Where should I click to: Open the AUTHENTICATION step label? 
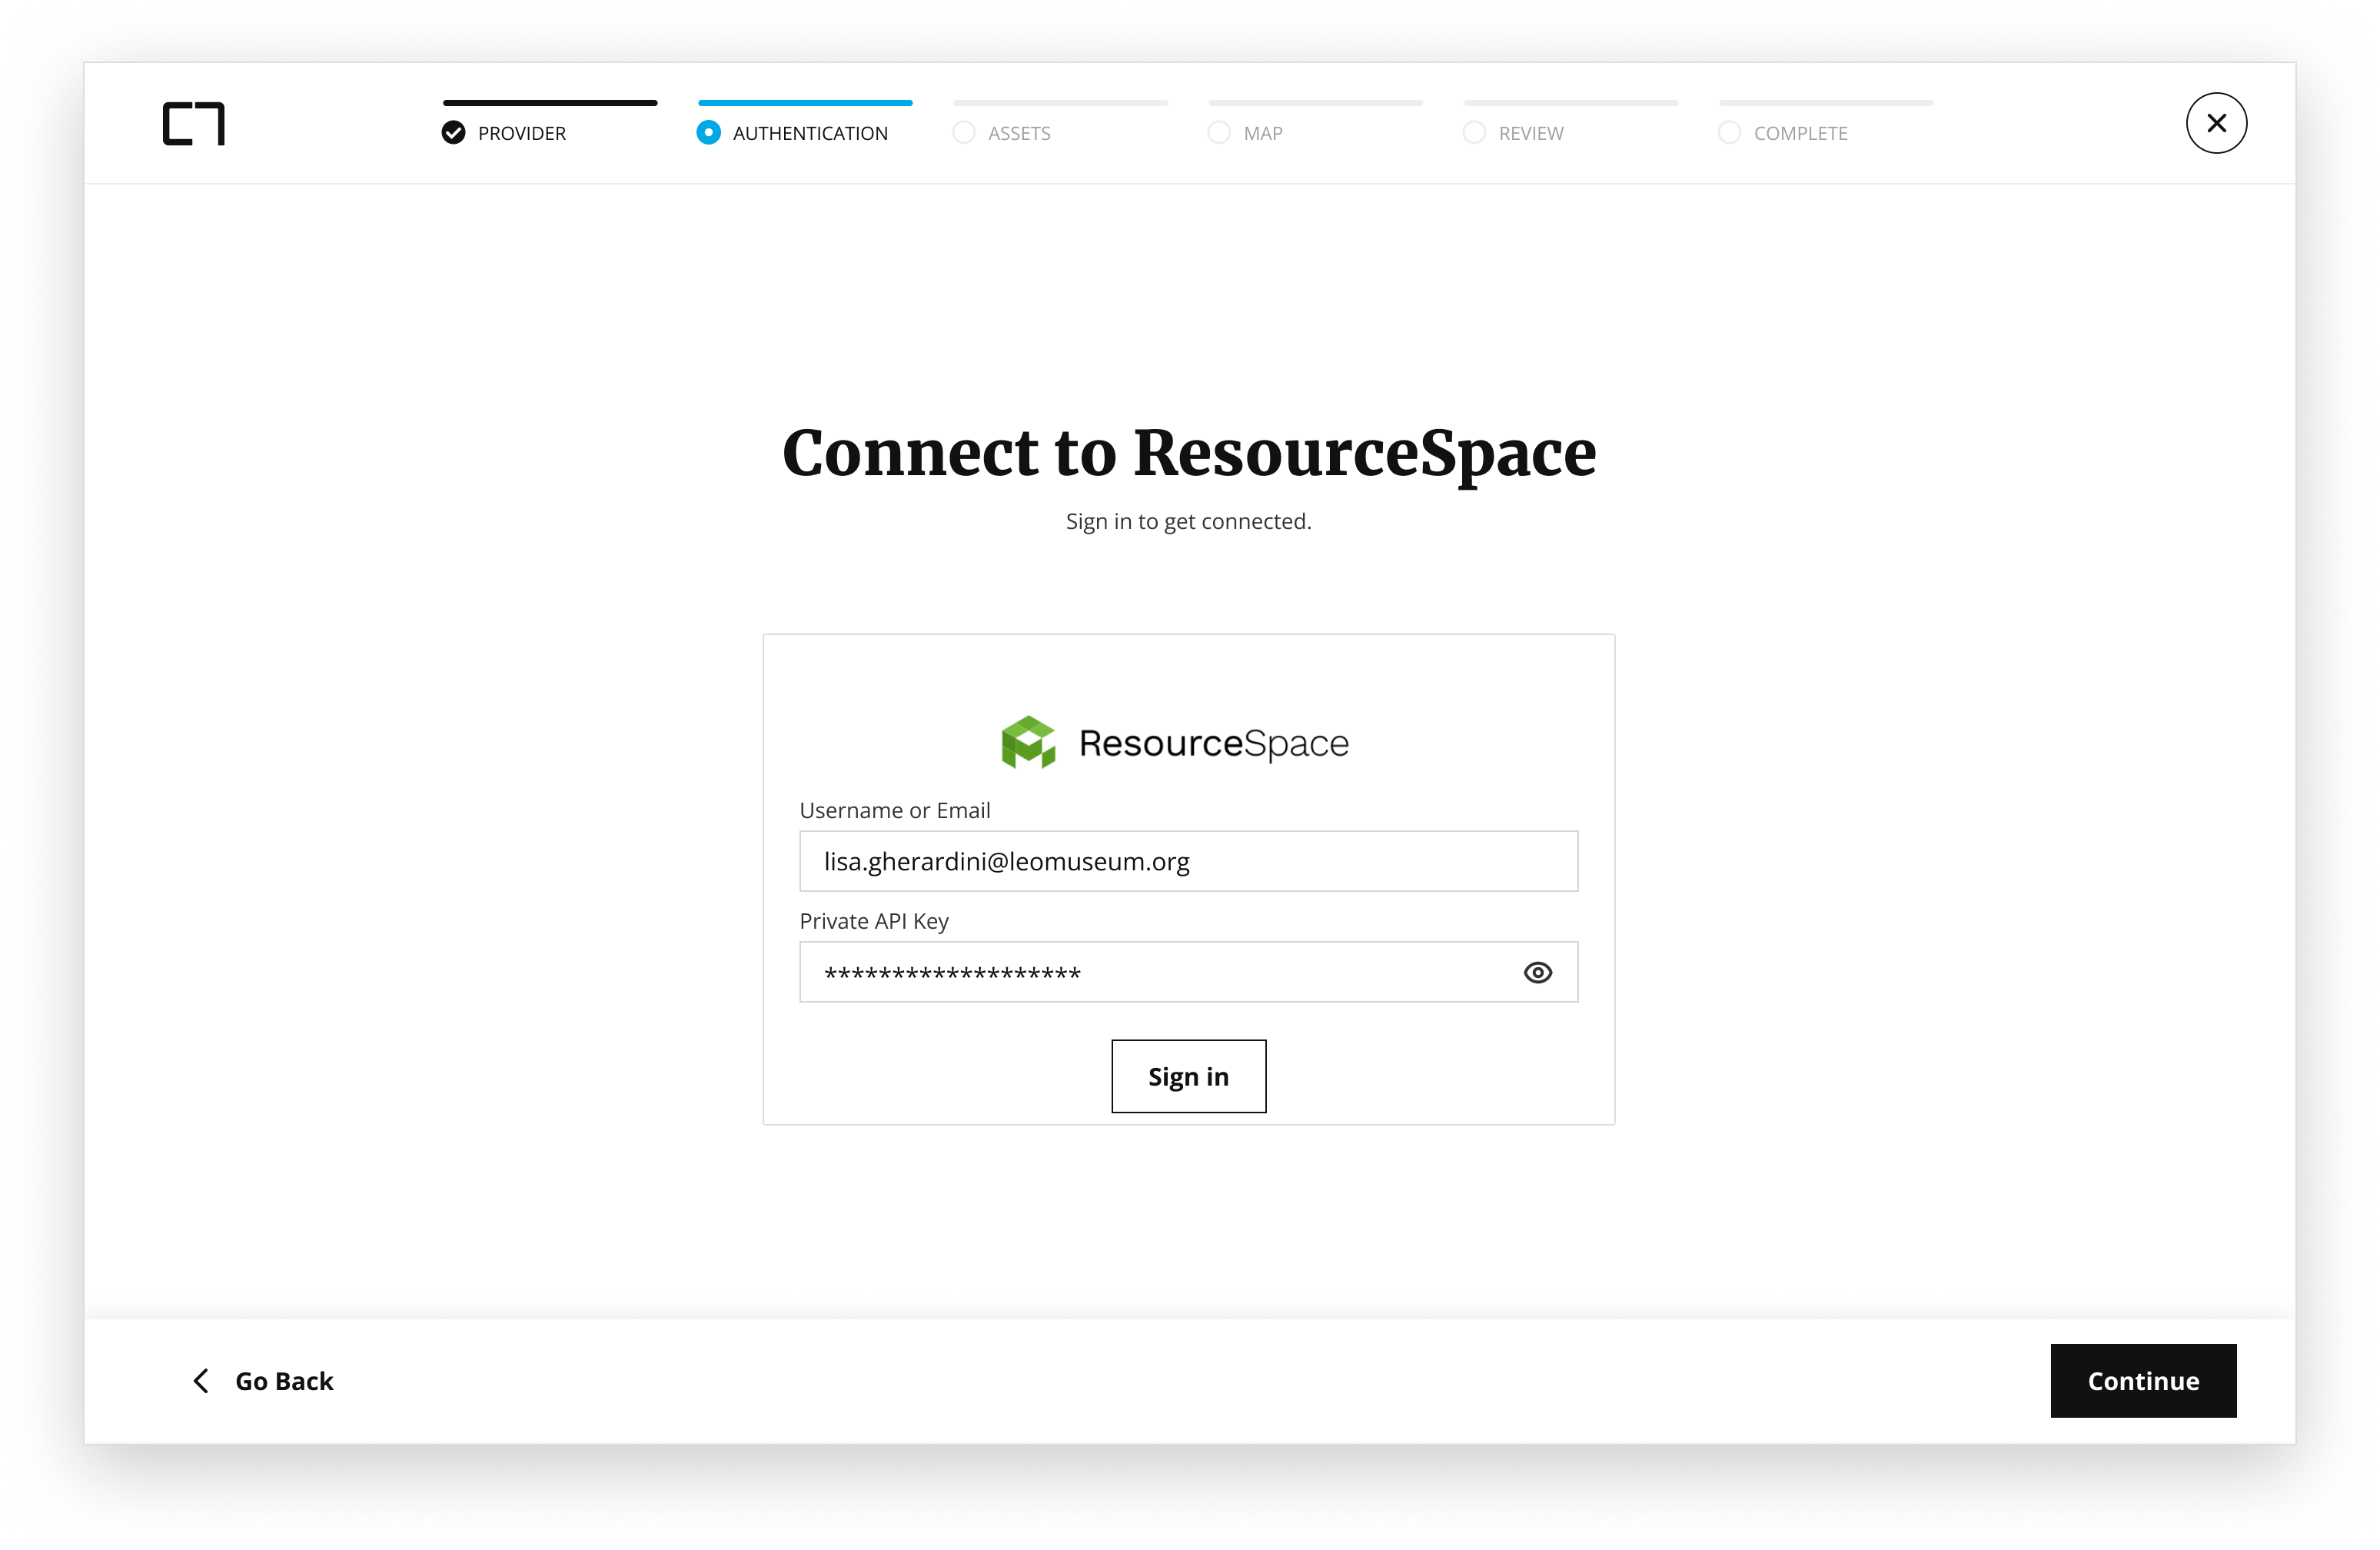point(810,133)
